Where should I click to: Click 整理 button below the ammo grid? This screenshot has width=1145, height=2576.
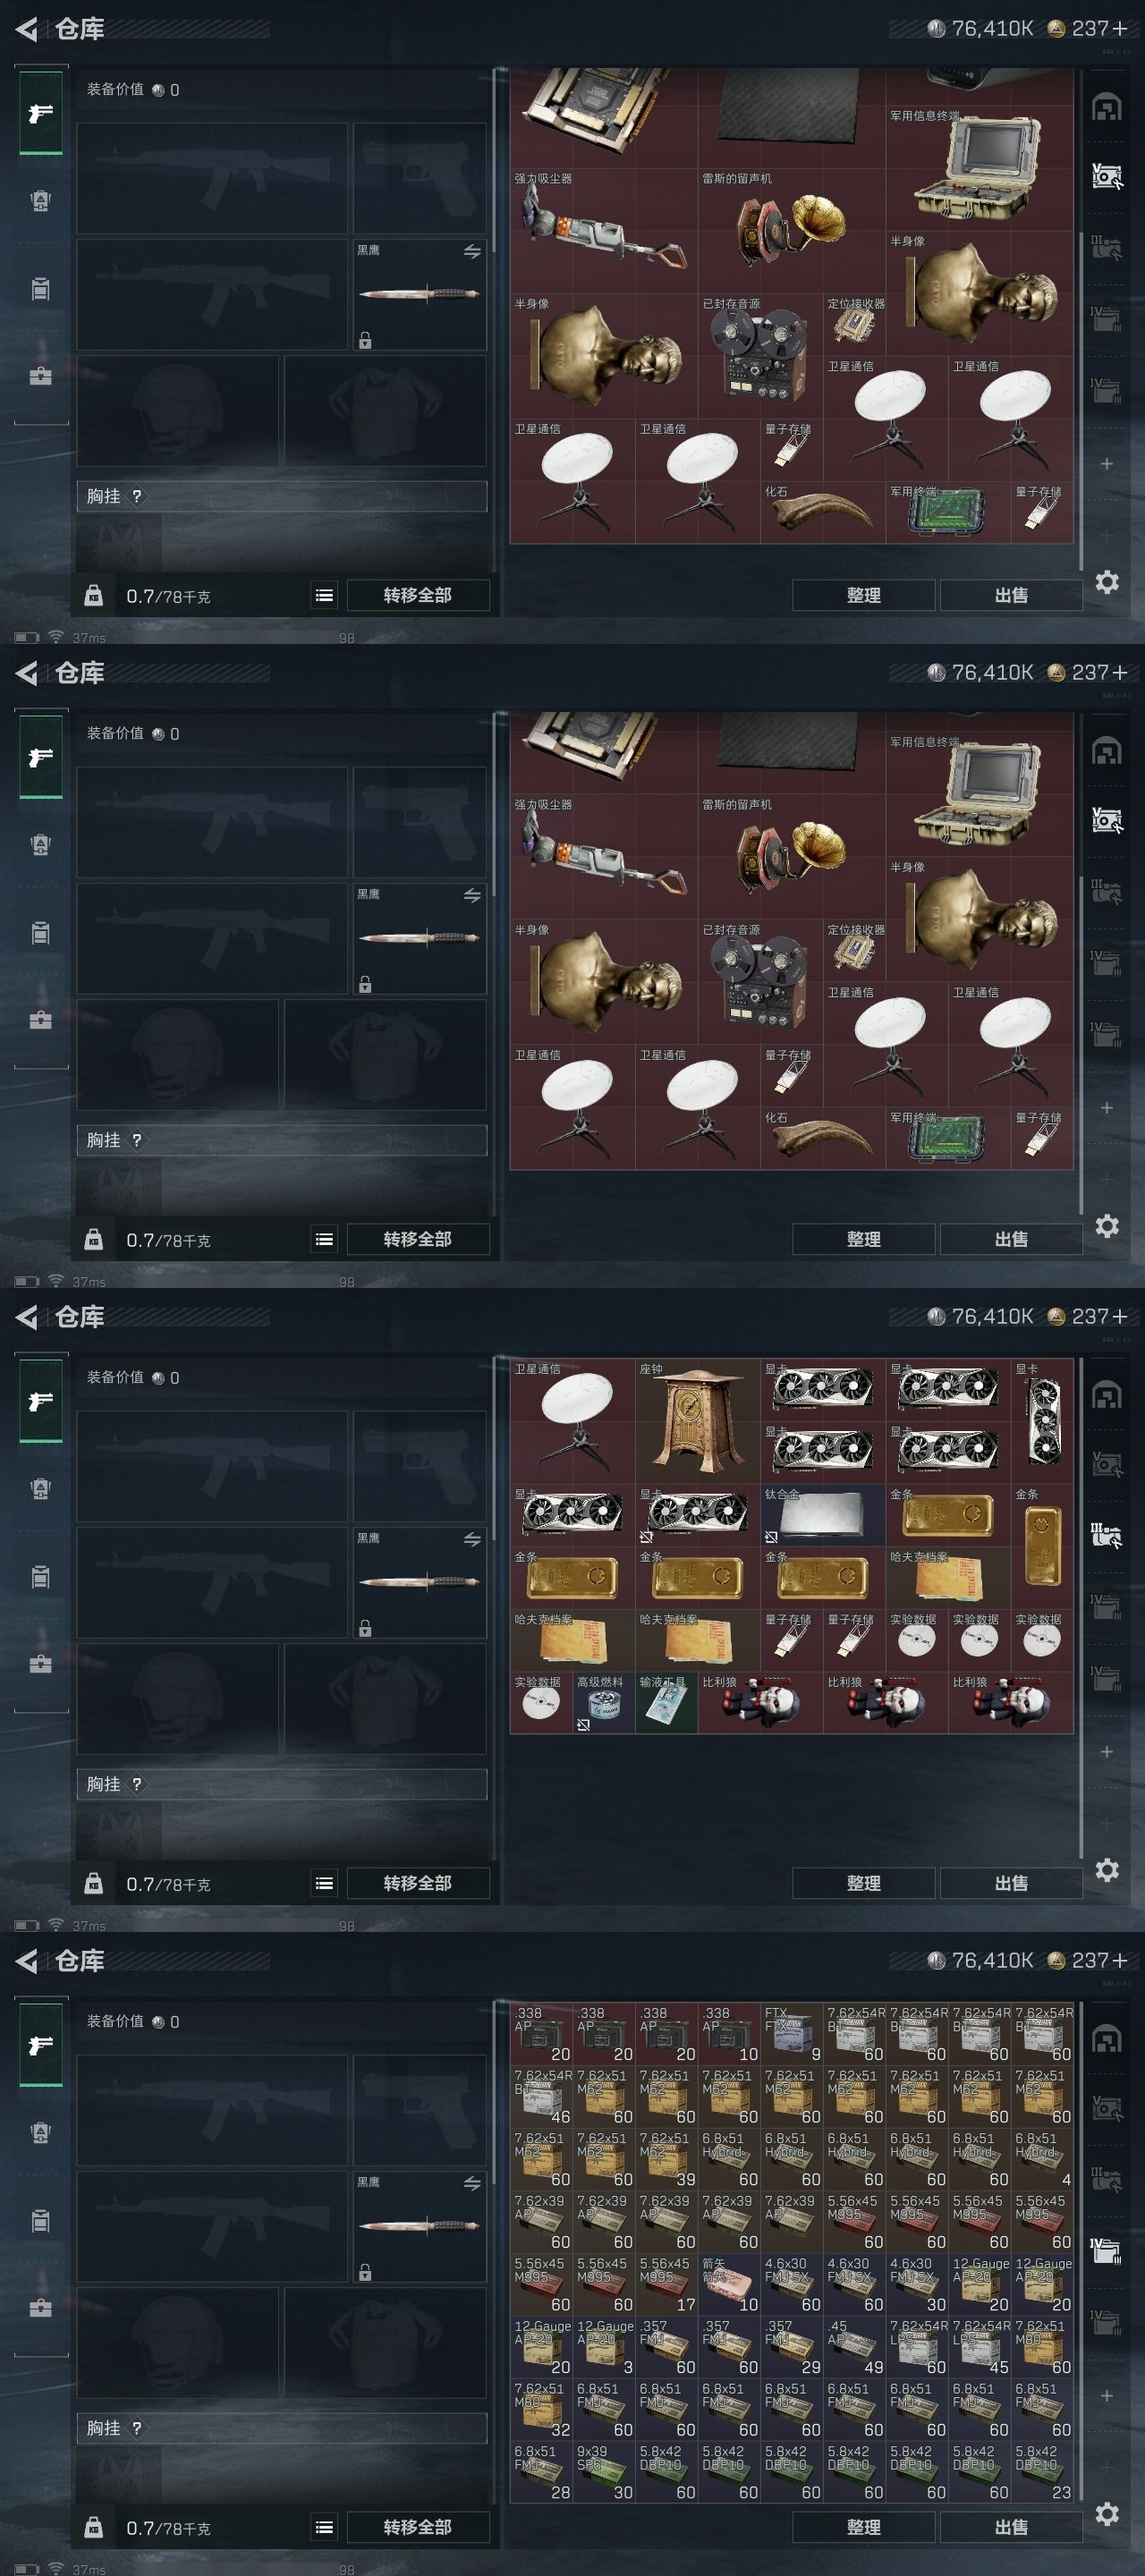864,2527
